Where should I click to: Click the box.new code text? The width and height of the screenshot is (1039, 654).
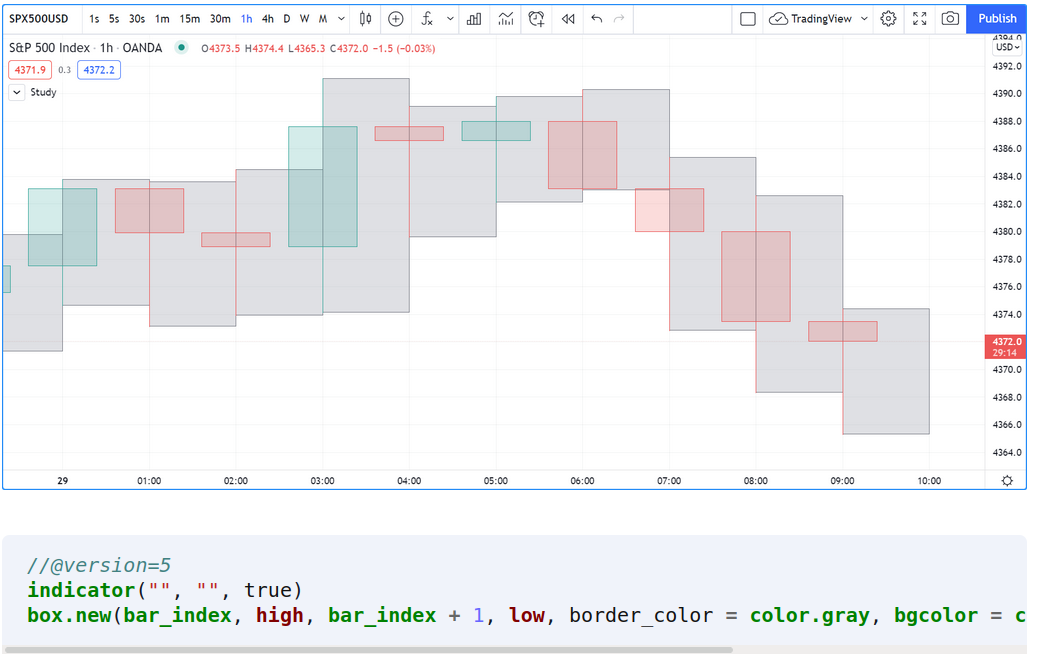coord(70,616)
